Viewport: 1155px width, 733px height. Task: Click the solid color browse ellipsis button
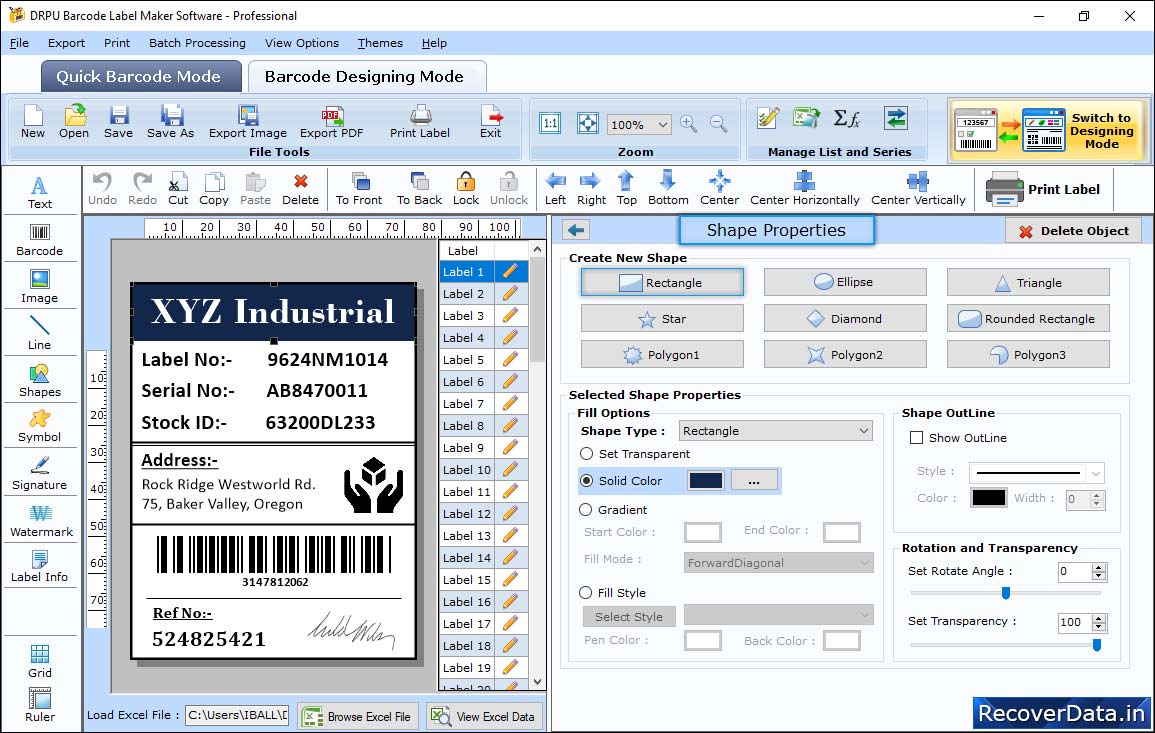[x=754, y=480]
